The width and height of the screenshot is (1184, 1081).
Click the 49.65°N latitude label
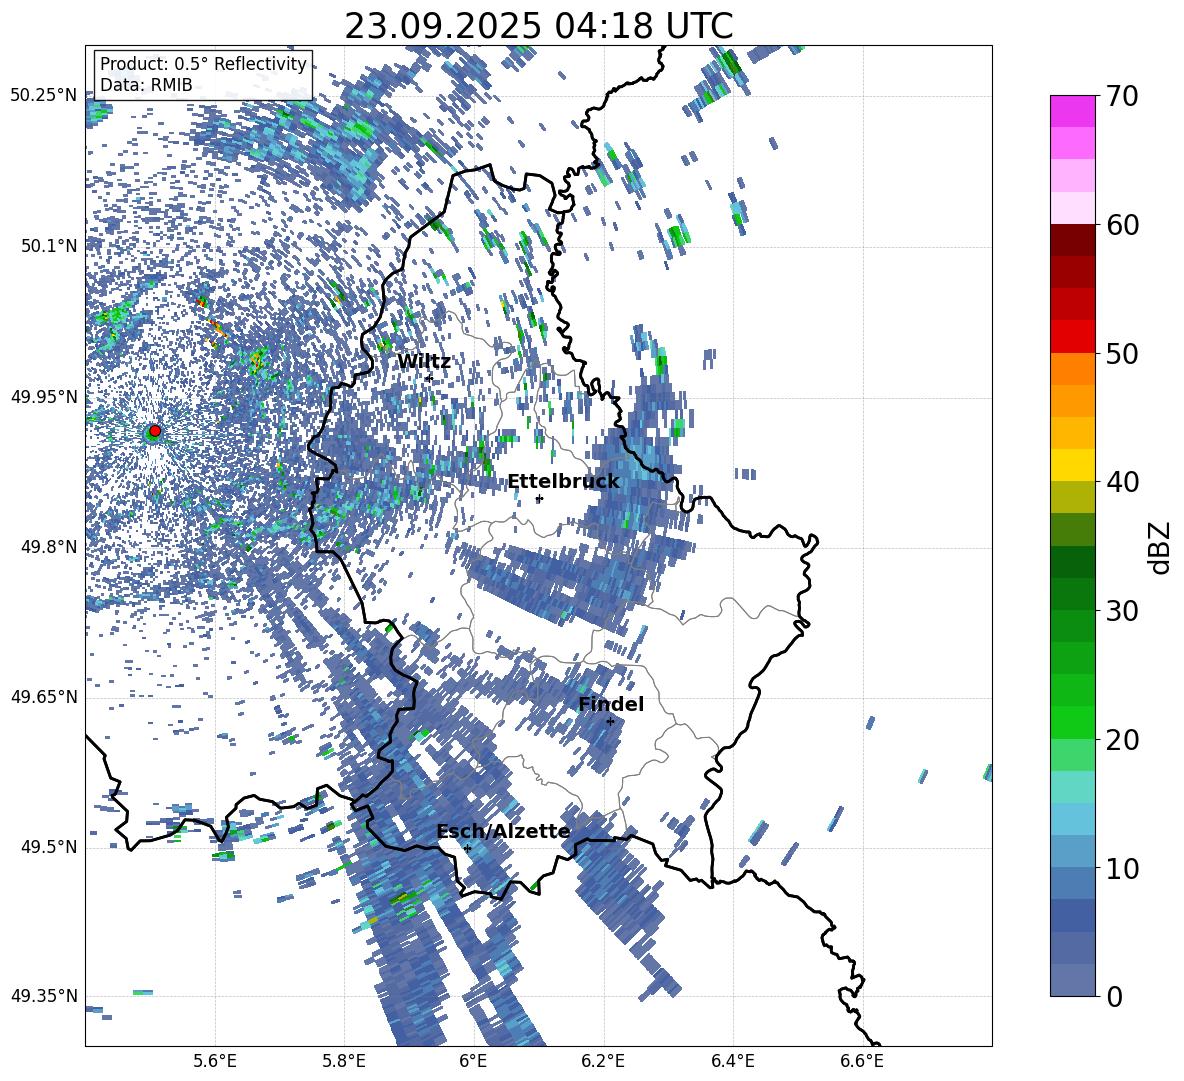tap(44, 697)
